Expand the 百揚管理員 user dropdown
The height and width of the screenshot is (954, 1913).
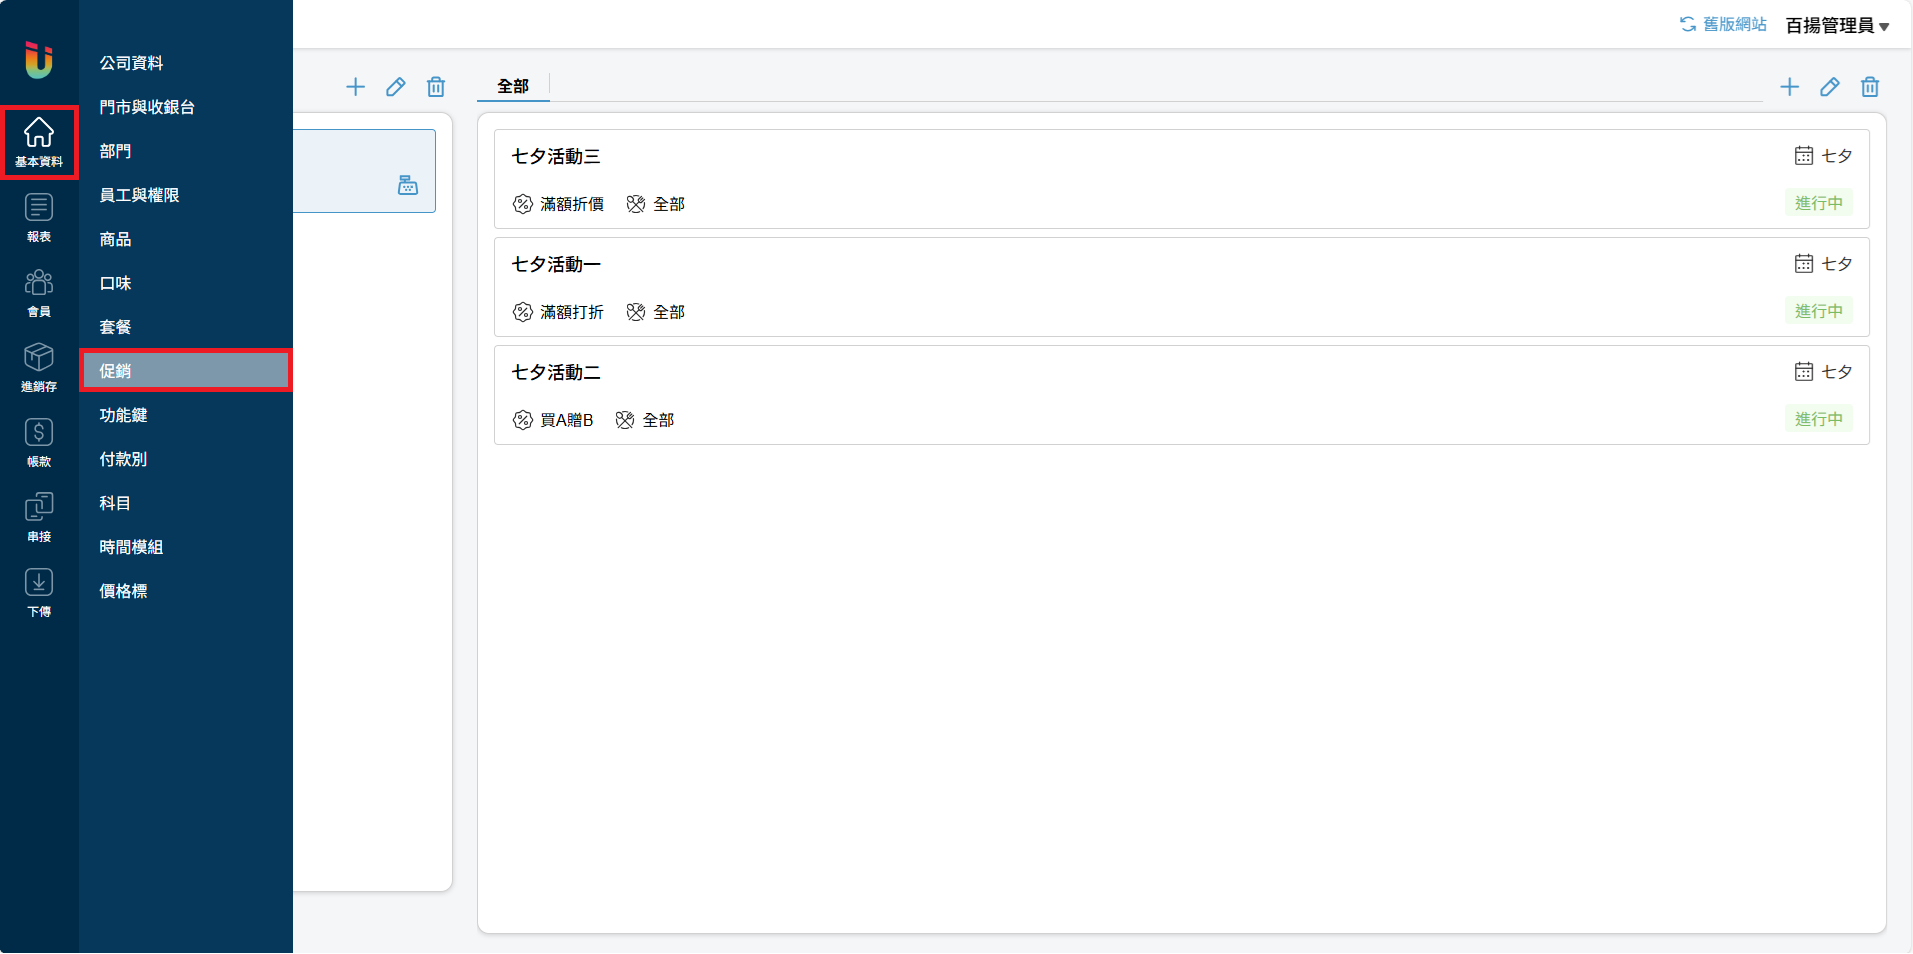pyautogui.click(x=1837, y=26)
